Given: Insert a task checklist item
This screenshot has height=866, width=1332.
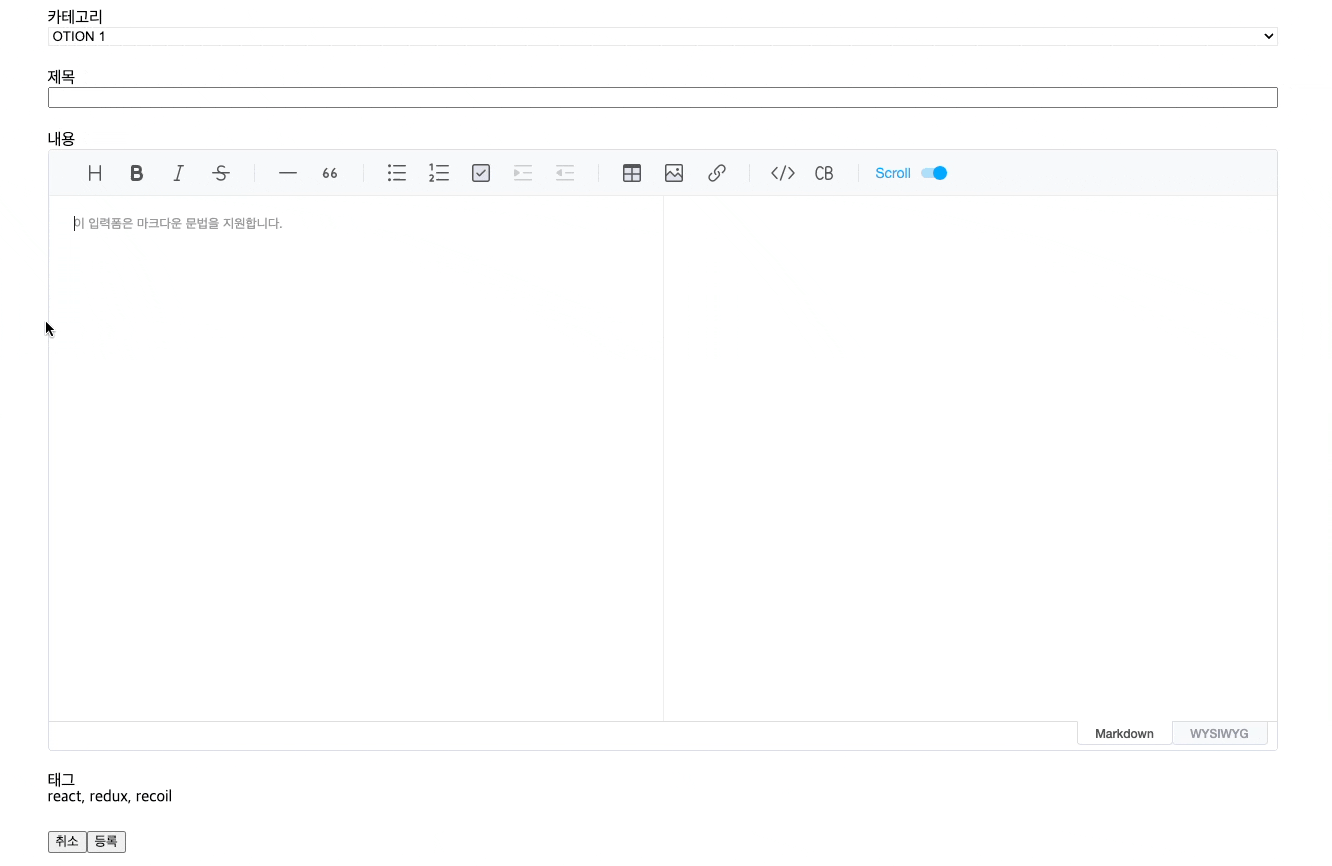Looking at the screenshot, I should click(x=481, y=172).
